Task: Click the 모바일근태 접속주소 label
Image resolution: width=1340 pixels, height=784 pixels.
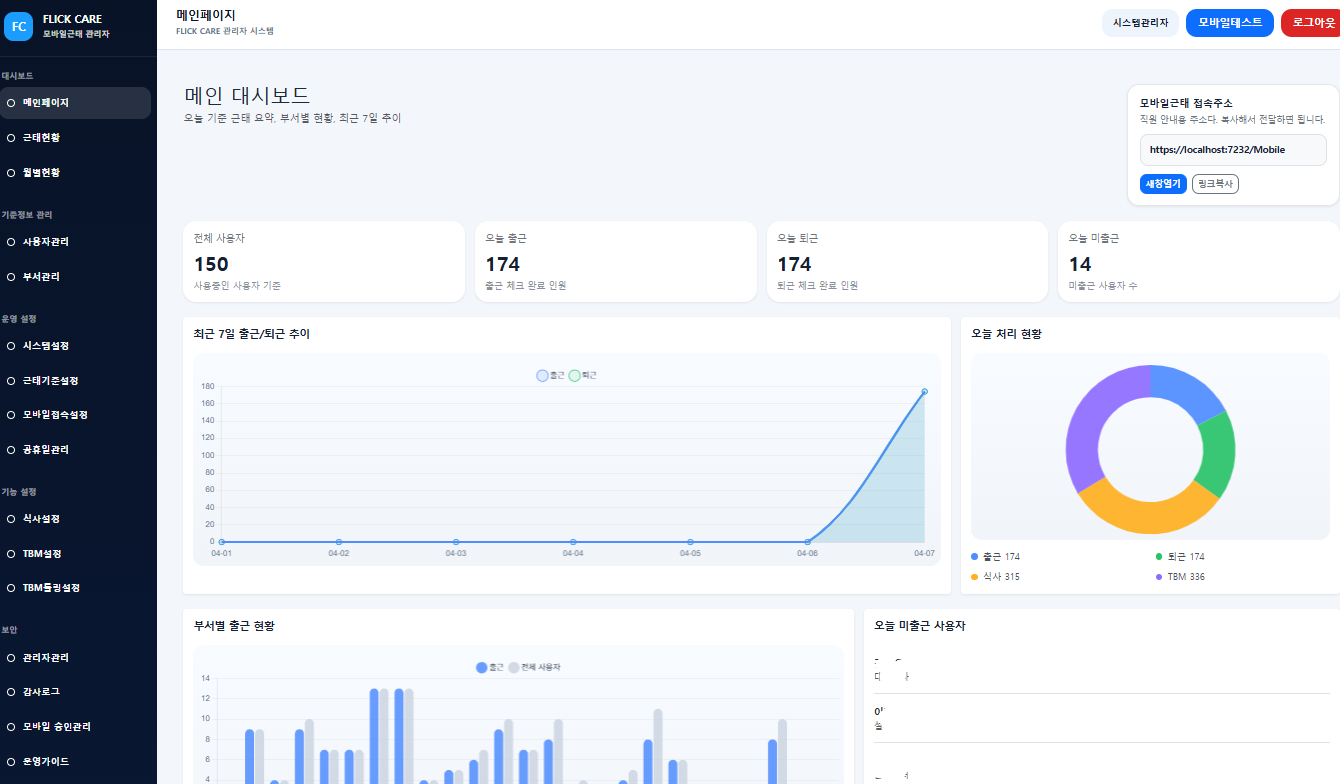Action: pos(1186,103)
